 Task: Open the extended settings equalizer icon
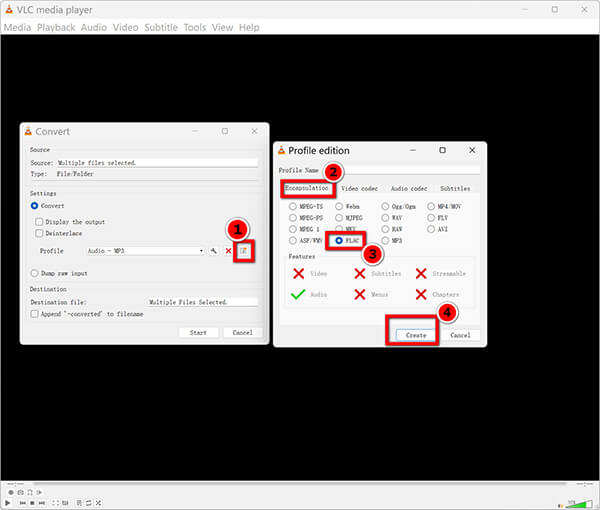(65, 503)
